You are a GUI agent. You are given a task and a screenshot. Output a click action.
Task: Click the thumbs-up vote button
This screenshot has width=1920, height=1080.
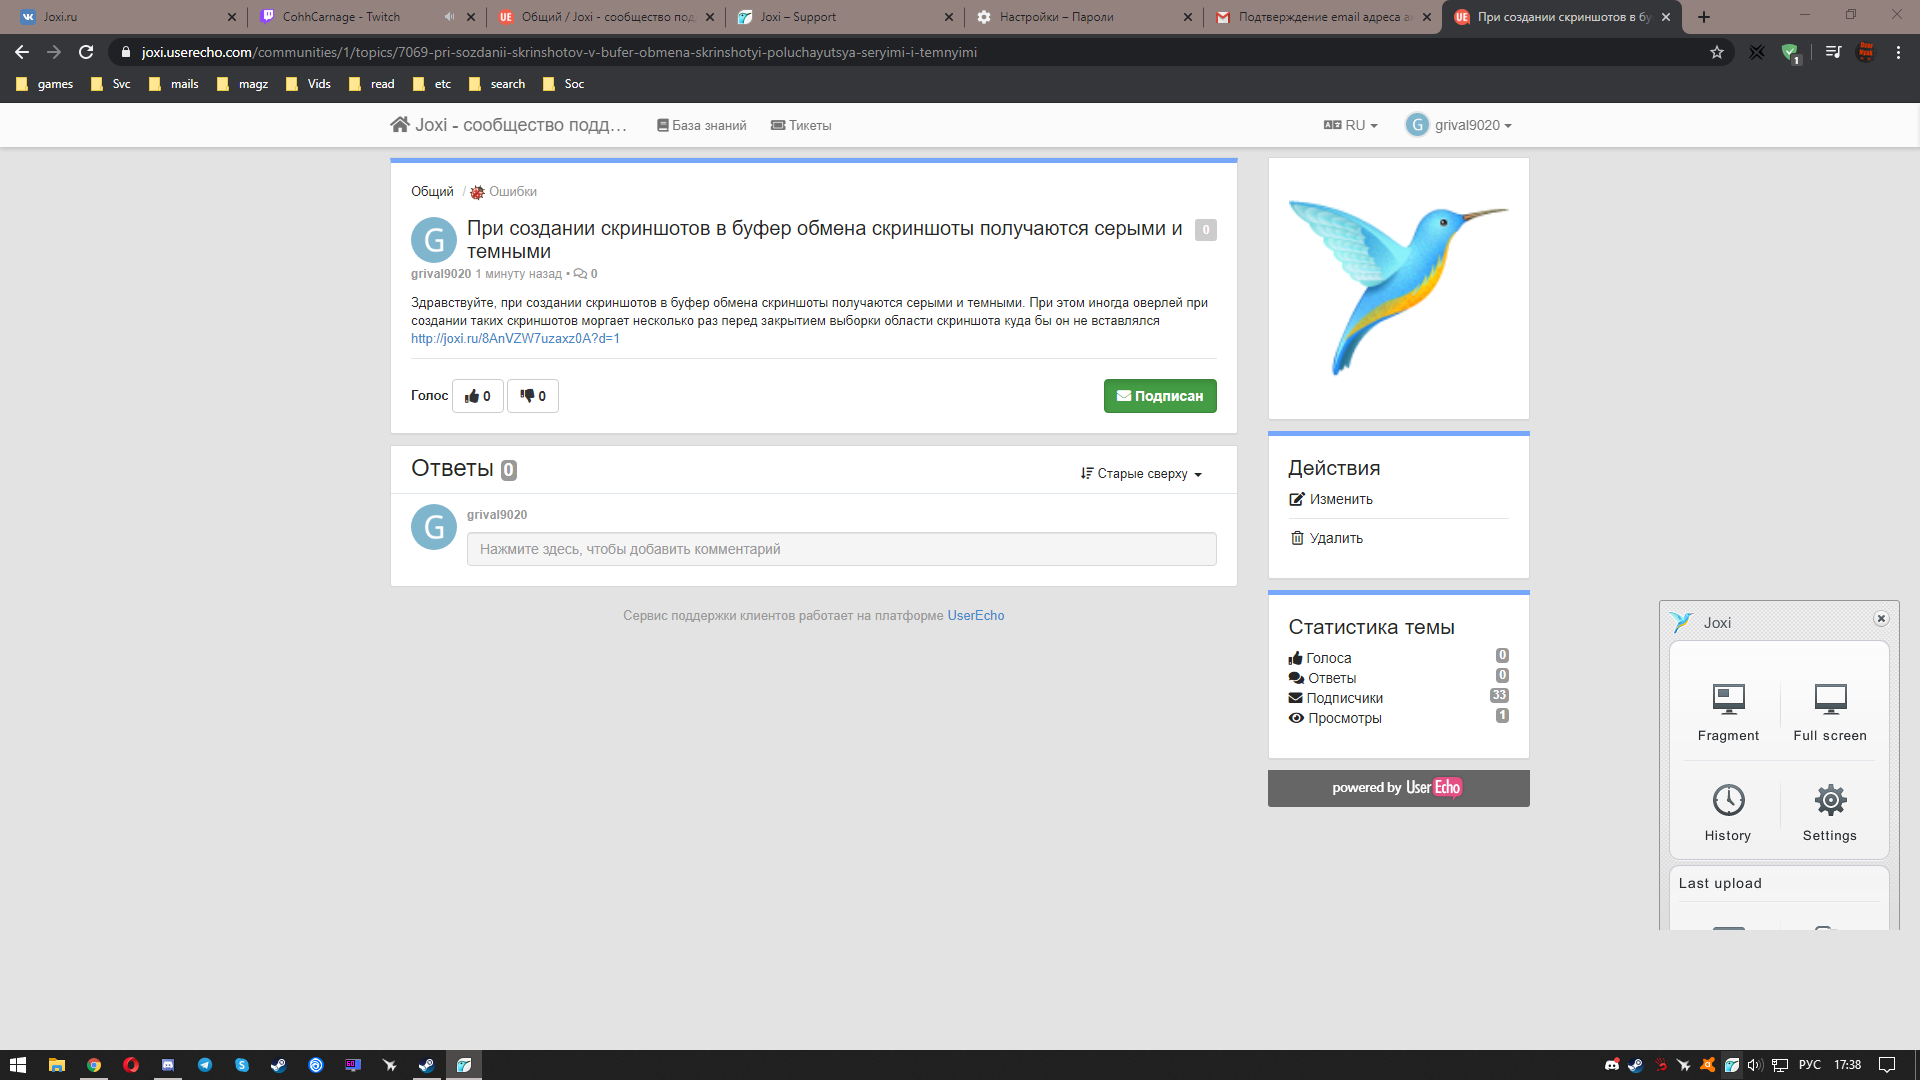478,396
